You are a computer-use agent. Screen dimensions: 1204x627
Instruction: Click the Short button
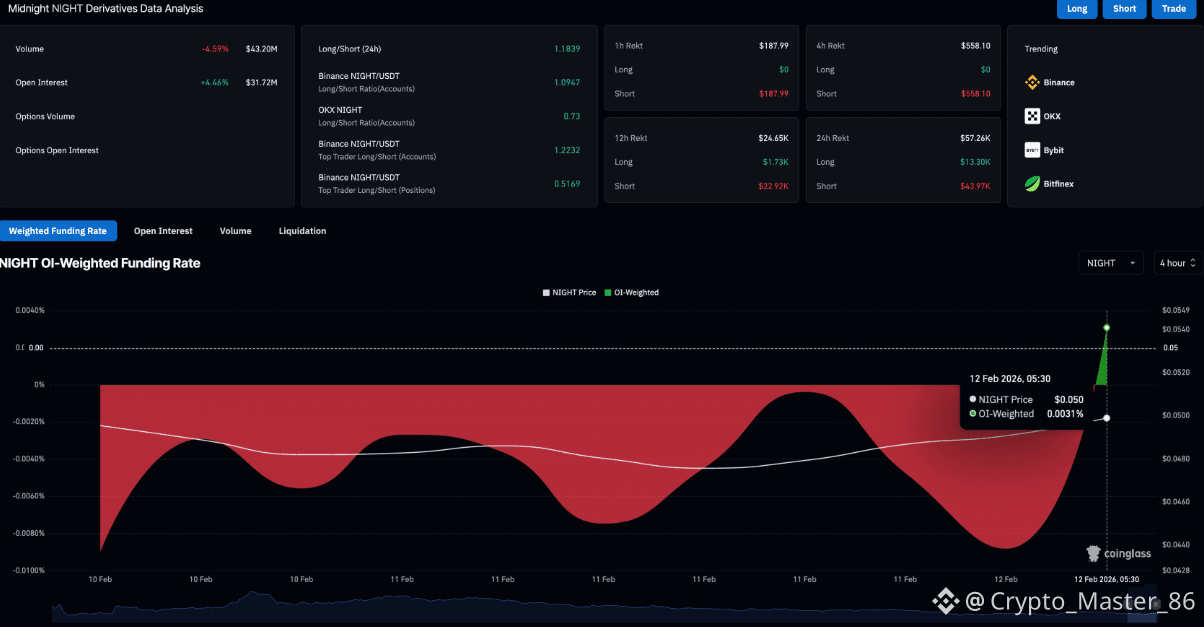pos(1124,9)
